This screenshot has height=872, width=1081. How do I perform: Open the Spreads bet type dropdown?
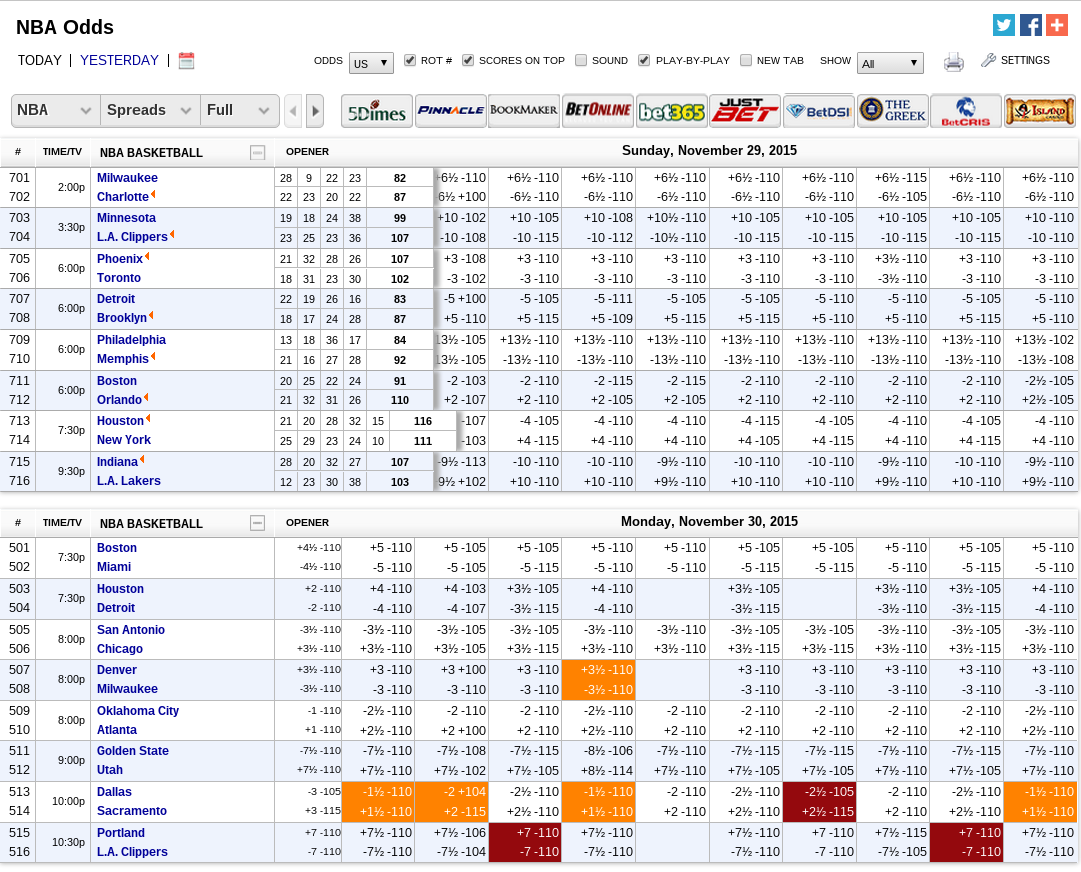tap(150, 110)
